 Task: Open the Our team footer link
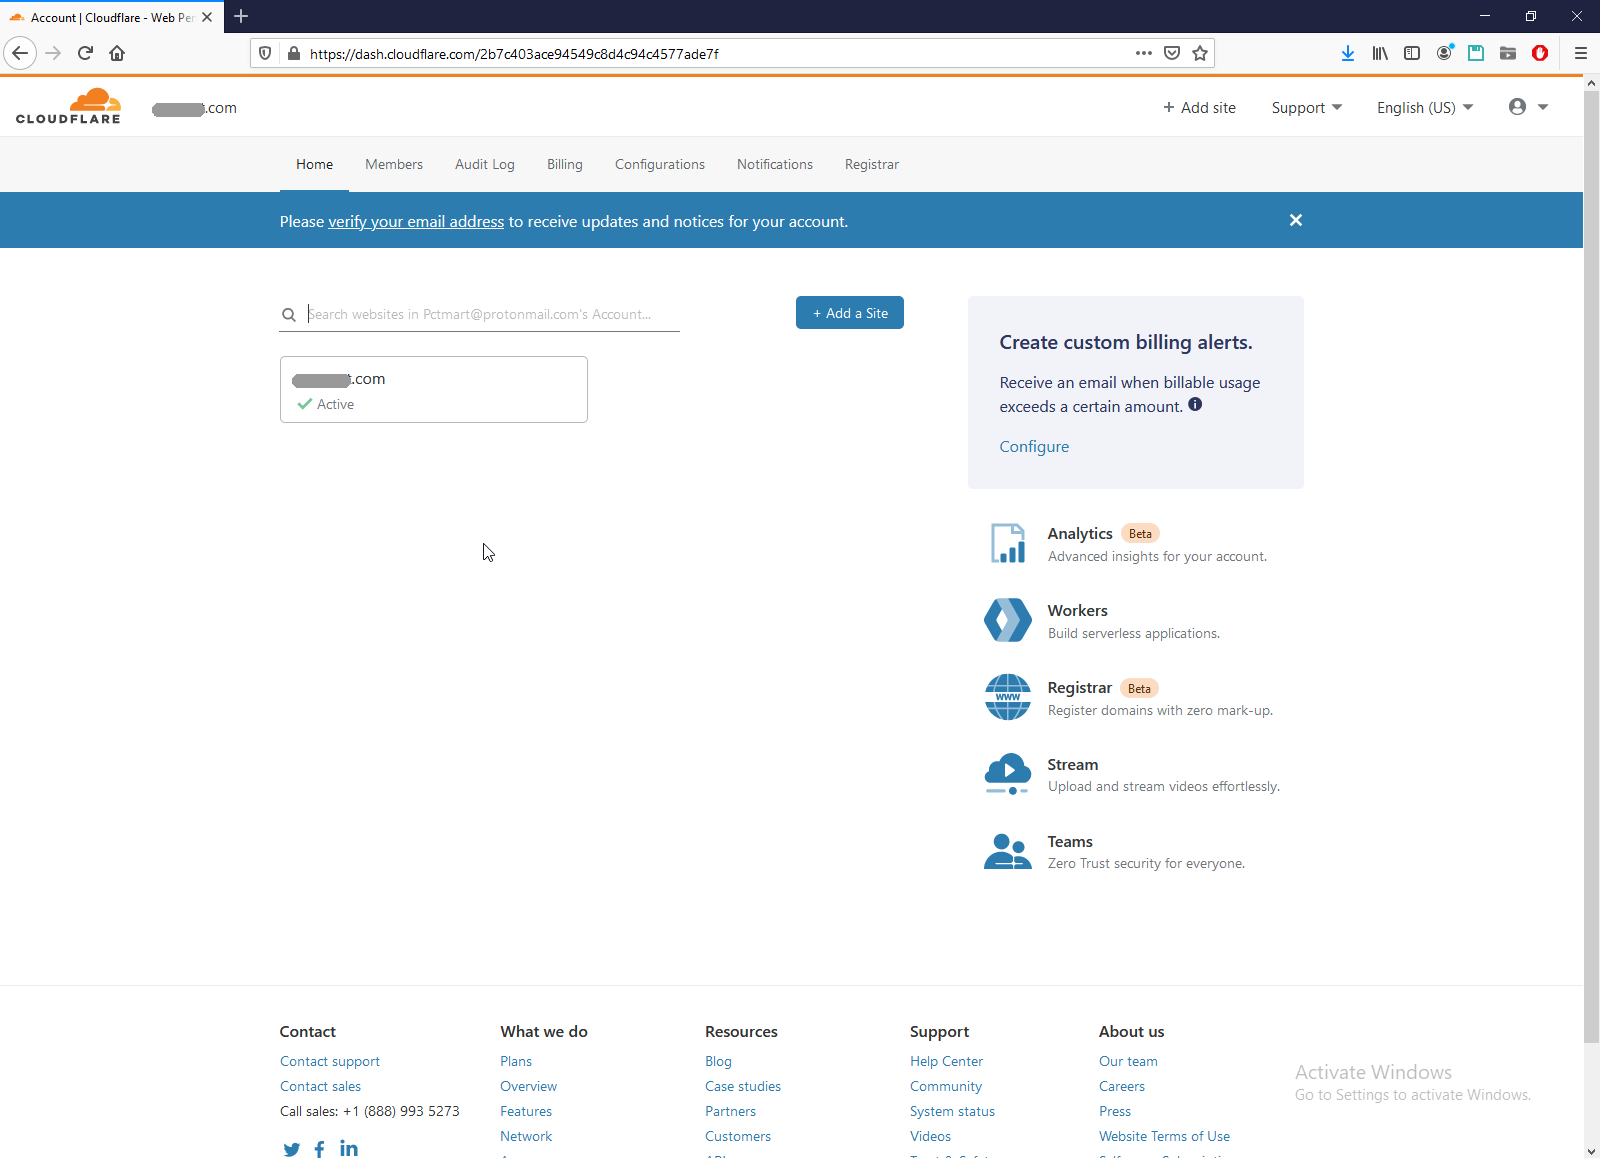coord(1128,1061)
